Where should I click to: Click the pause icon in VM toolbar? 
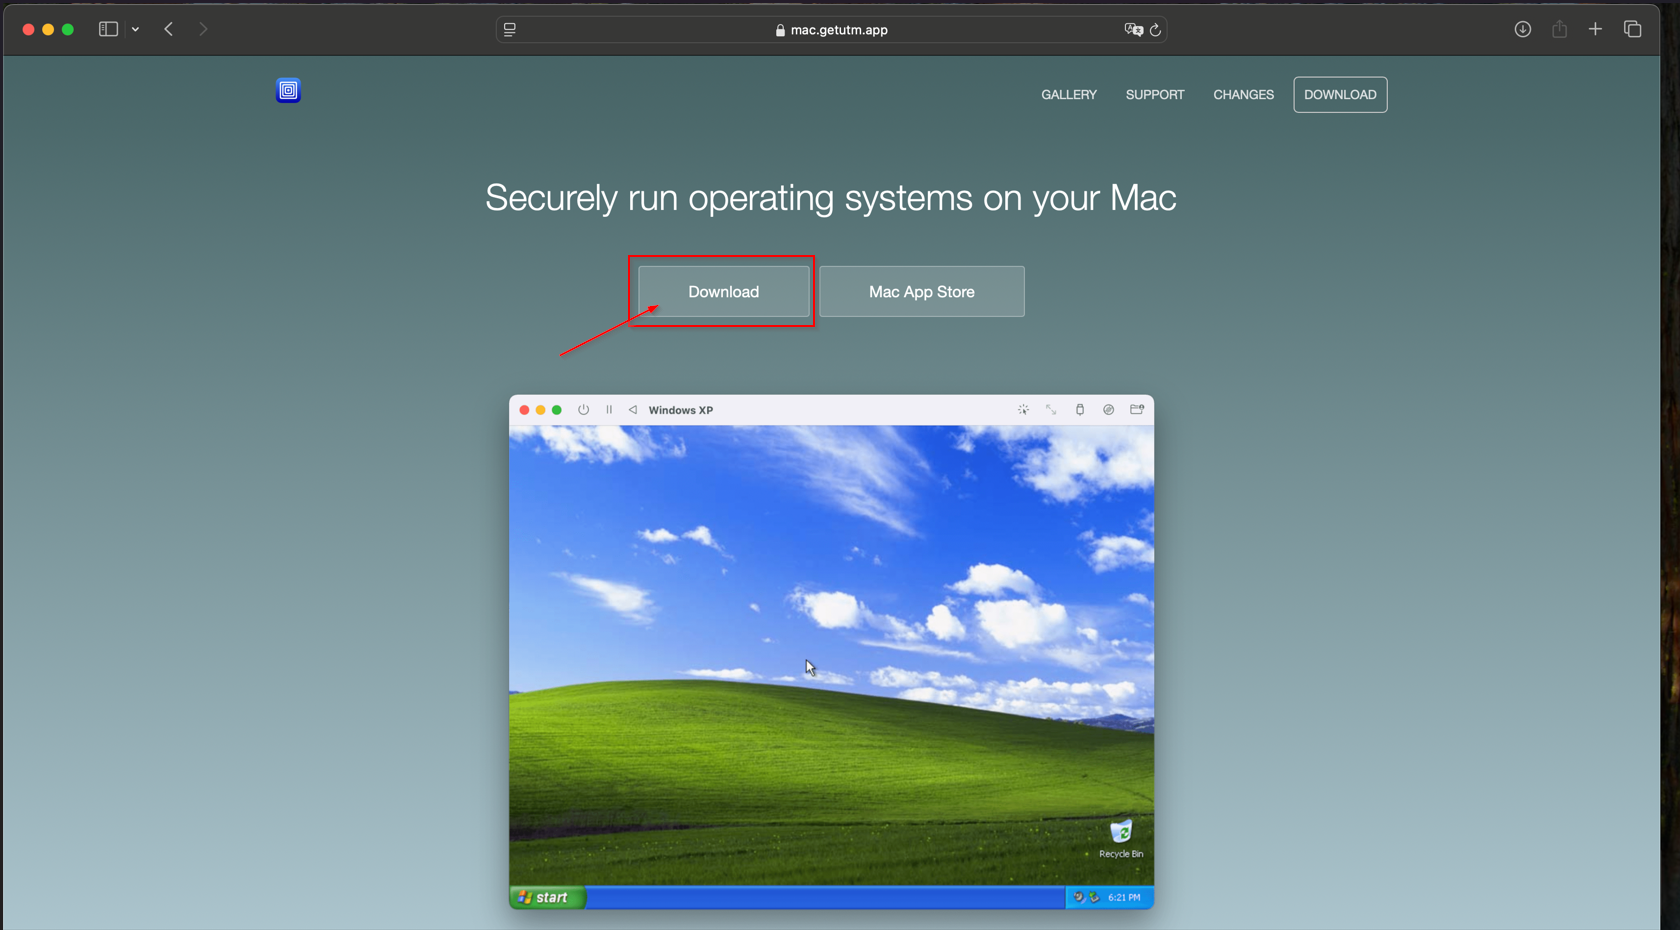click(x=609, y=410)
